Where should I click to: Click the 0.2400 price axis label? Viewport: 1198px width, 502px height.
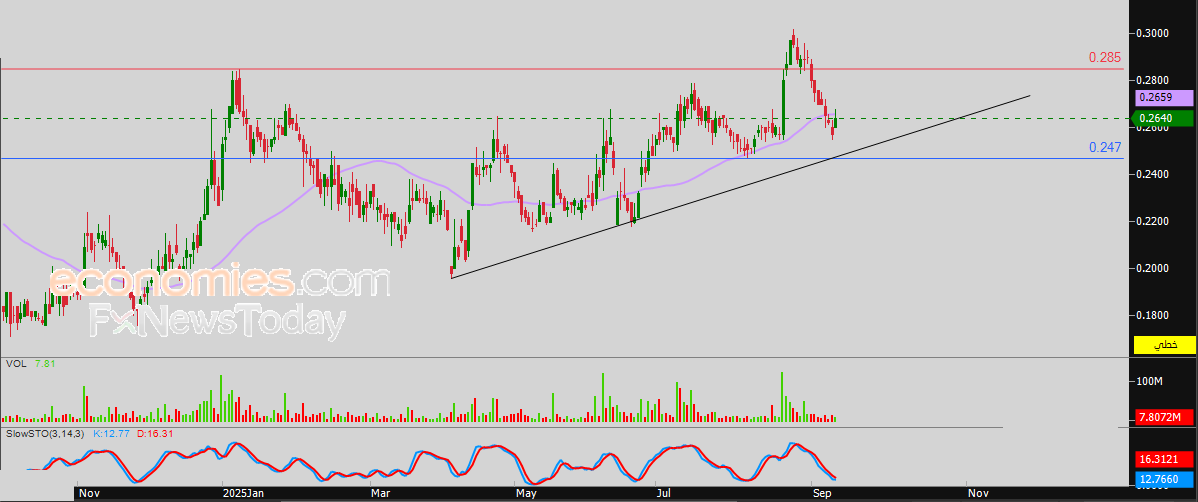tap(1153, 174)
